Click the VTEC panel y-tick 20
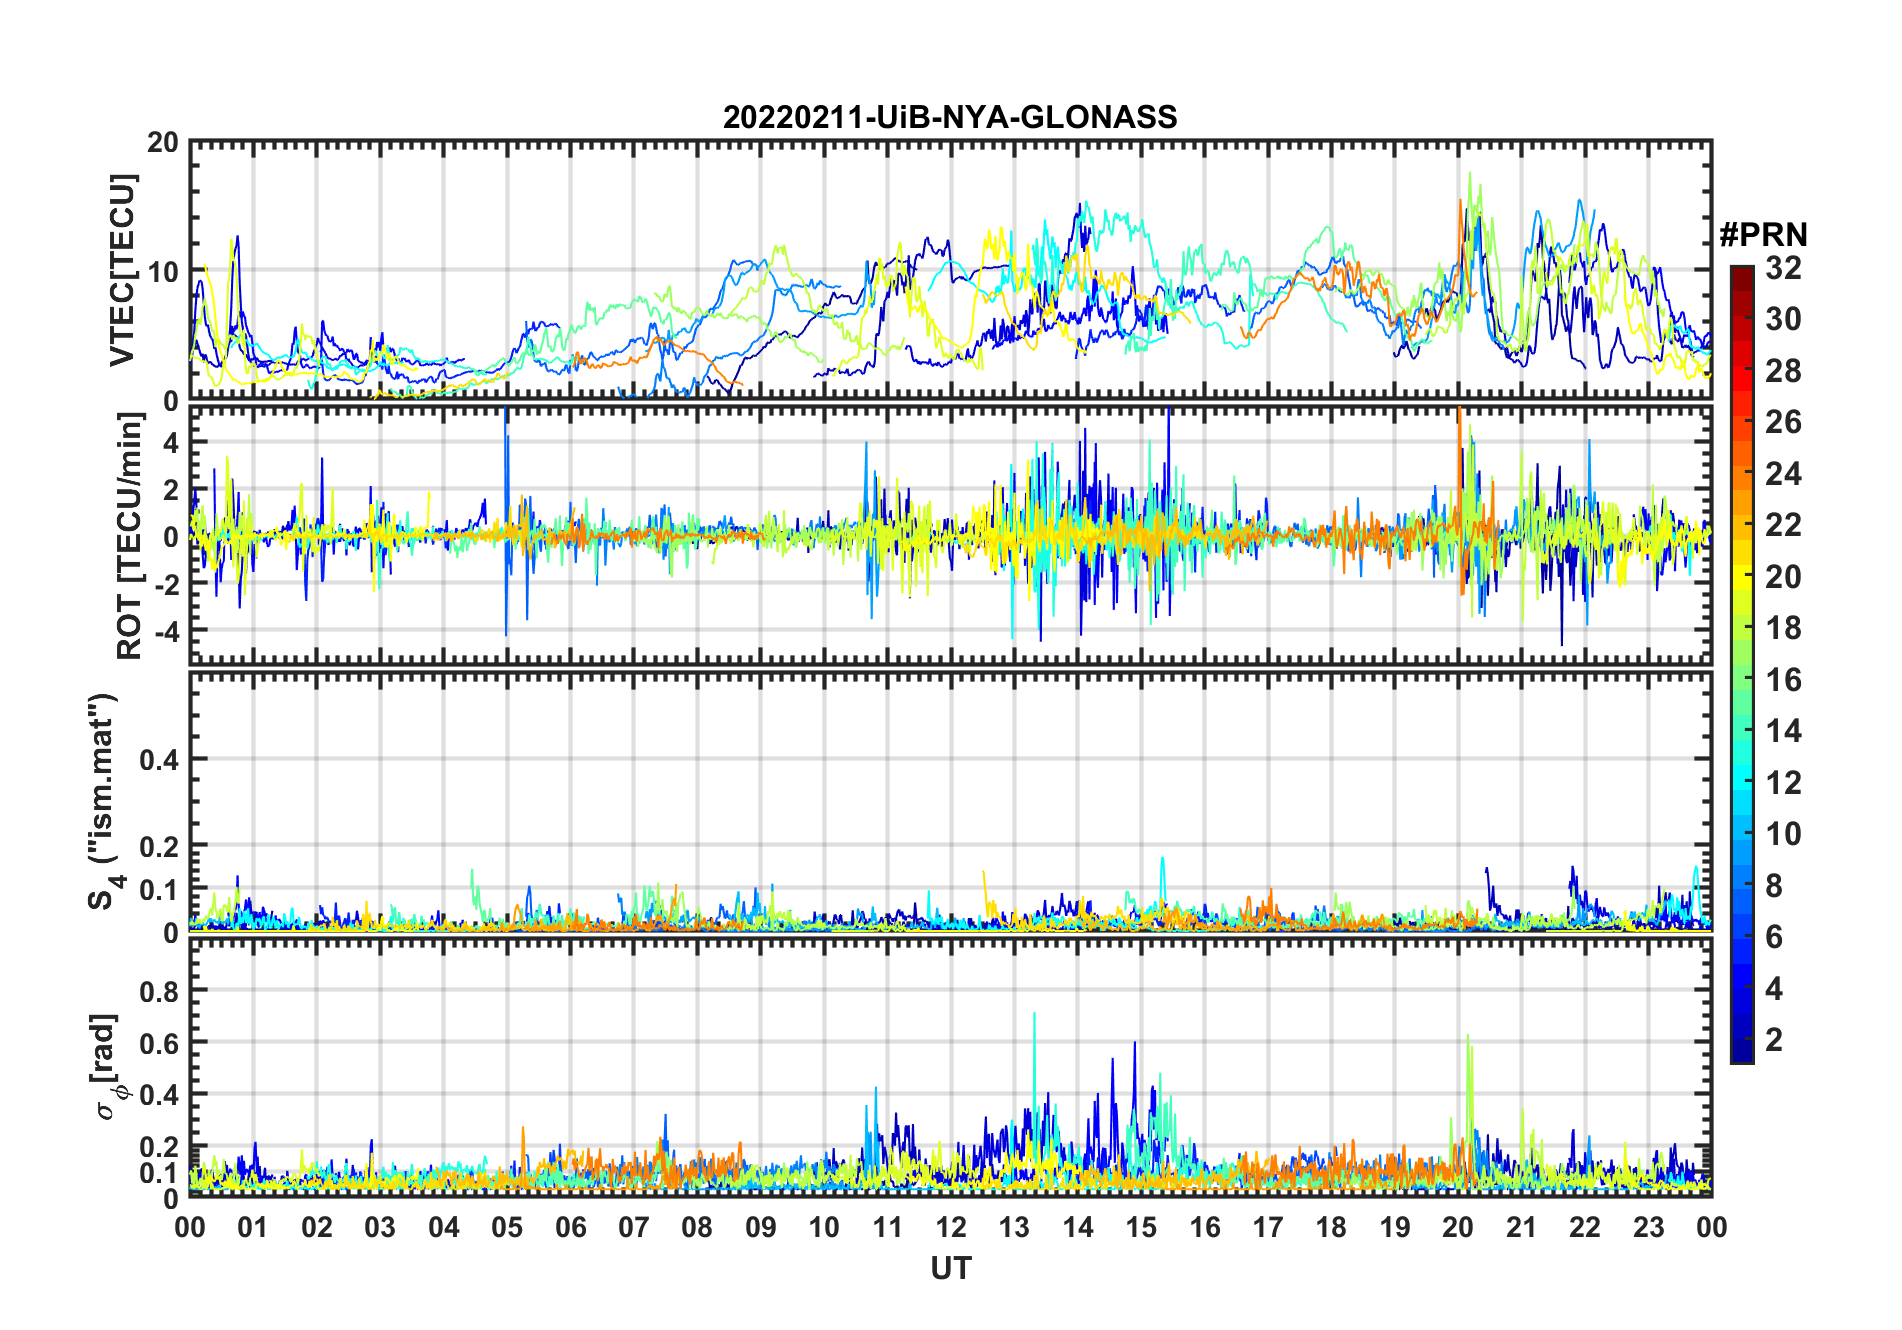1902x1330 pixels. [x=163, y=143]
